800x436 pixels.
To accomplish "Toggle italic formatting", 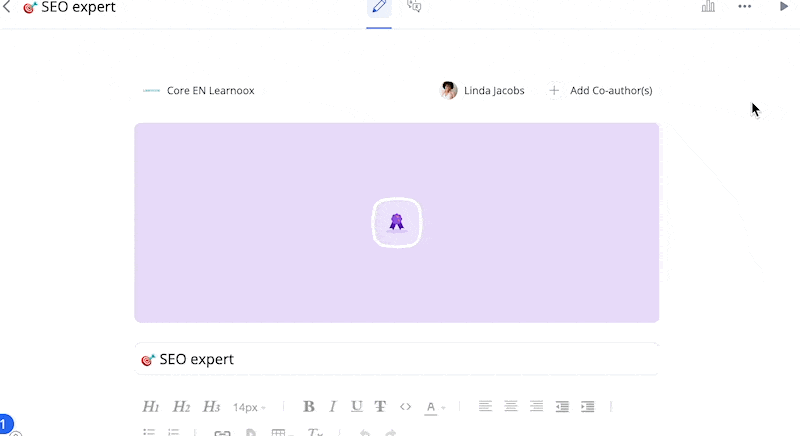I will 333,407.
